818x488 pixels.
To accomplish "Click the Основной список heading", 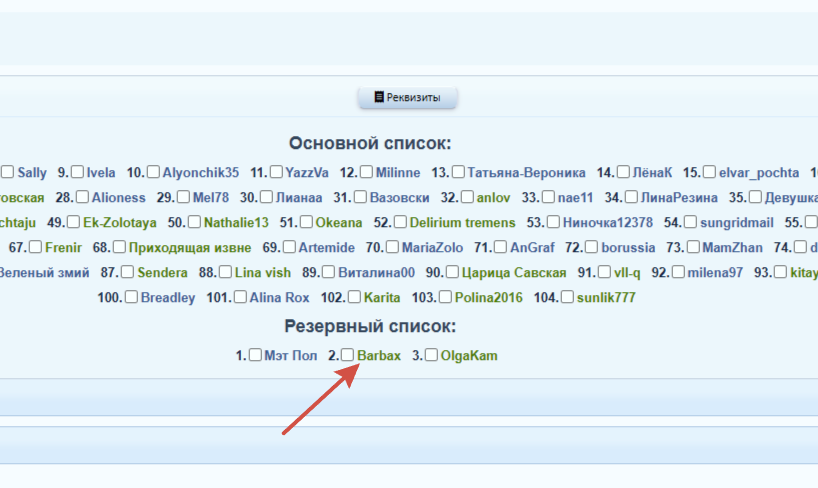I will [370, 144].
